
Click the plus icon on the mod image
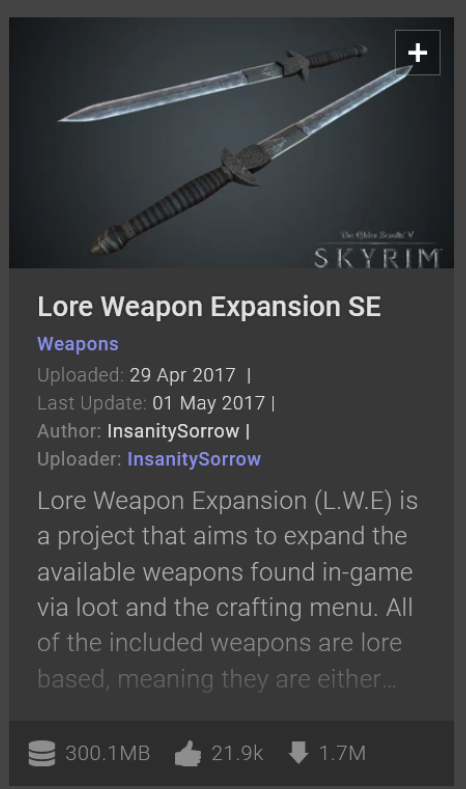pyautogui.click(x=418, y=52)
